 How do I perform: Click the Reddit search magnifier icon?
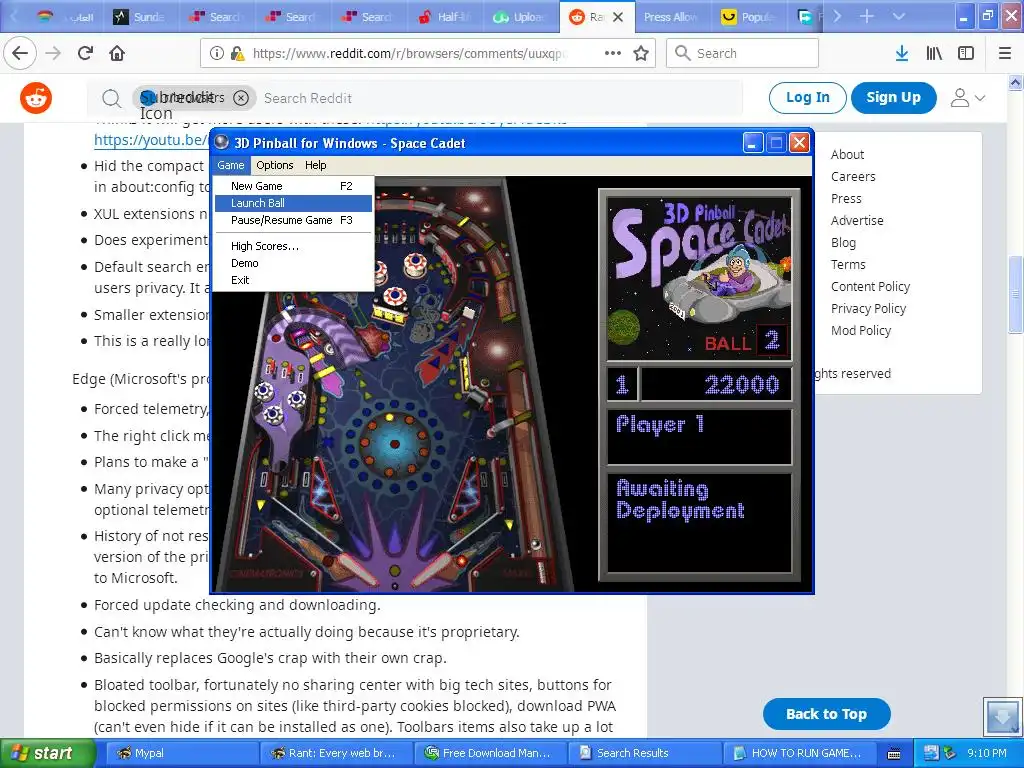coord(112,99)
